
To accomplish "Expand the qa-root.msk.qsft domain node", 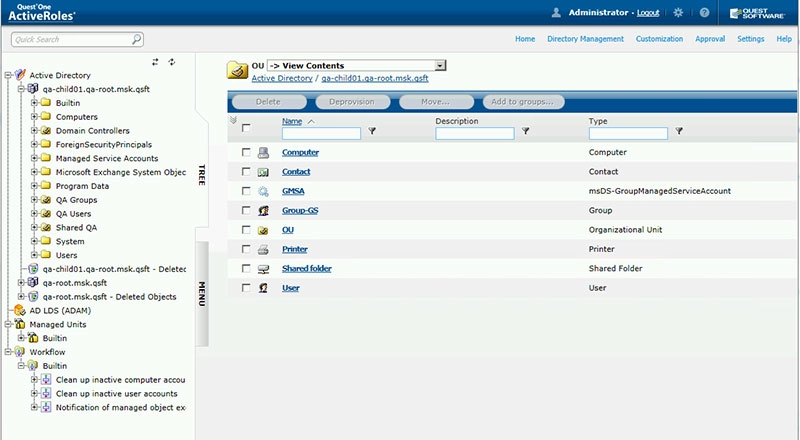I will [21, 282].
